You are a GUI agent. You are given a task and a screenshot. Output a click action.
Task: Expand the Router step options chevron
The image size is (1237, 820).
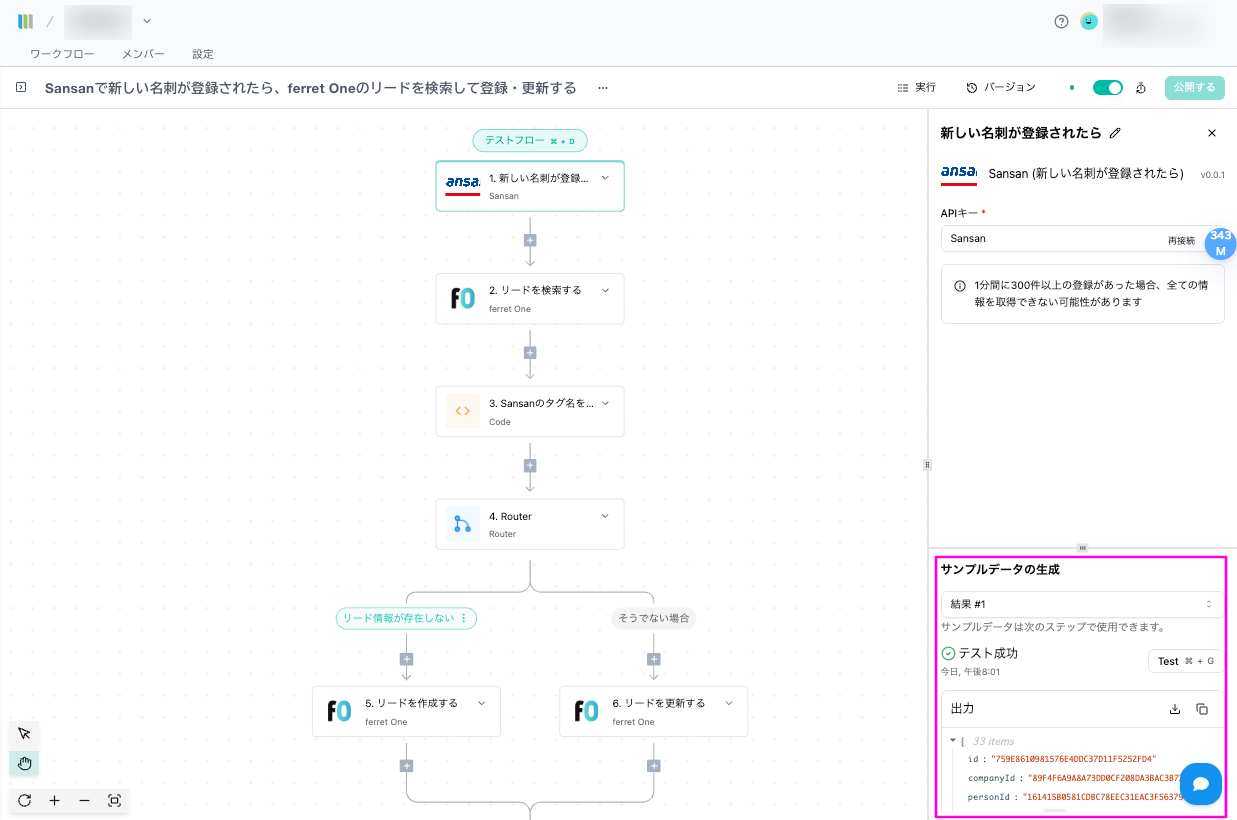(x=605, y=516)
